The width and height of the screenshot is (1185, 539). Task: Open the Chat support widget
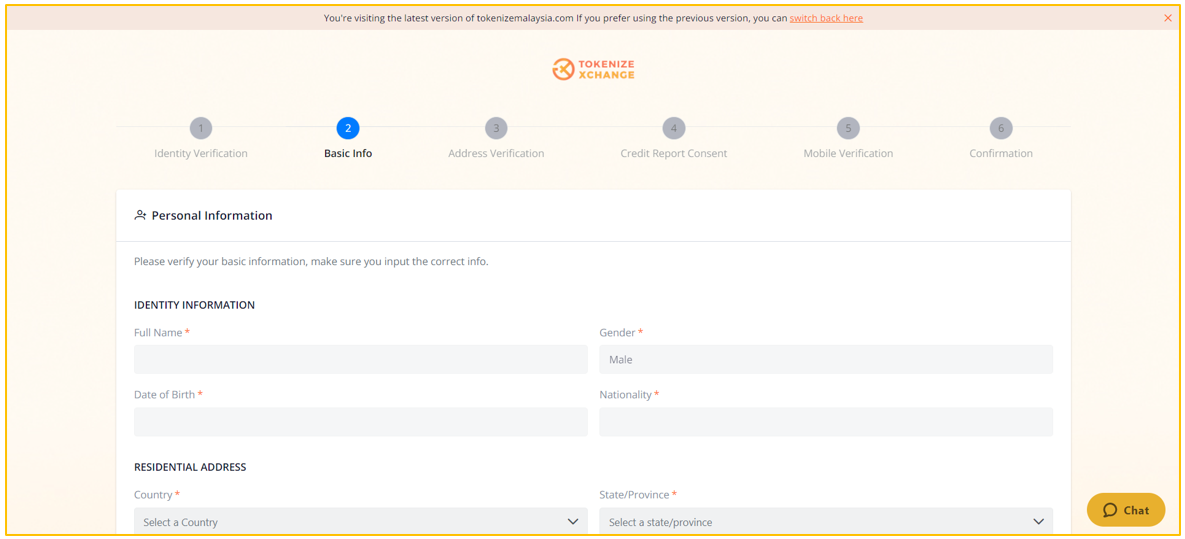click(1126, 510)
